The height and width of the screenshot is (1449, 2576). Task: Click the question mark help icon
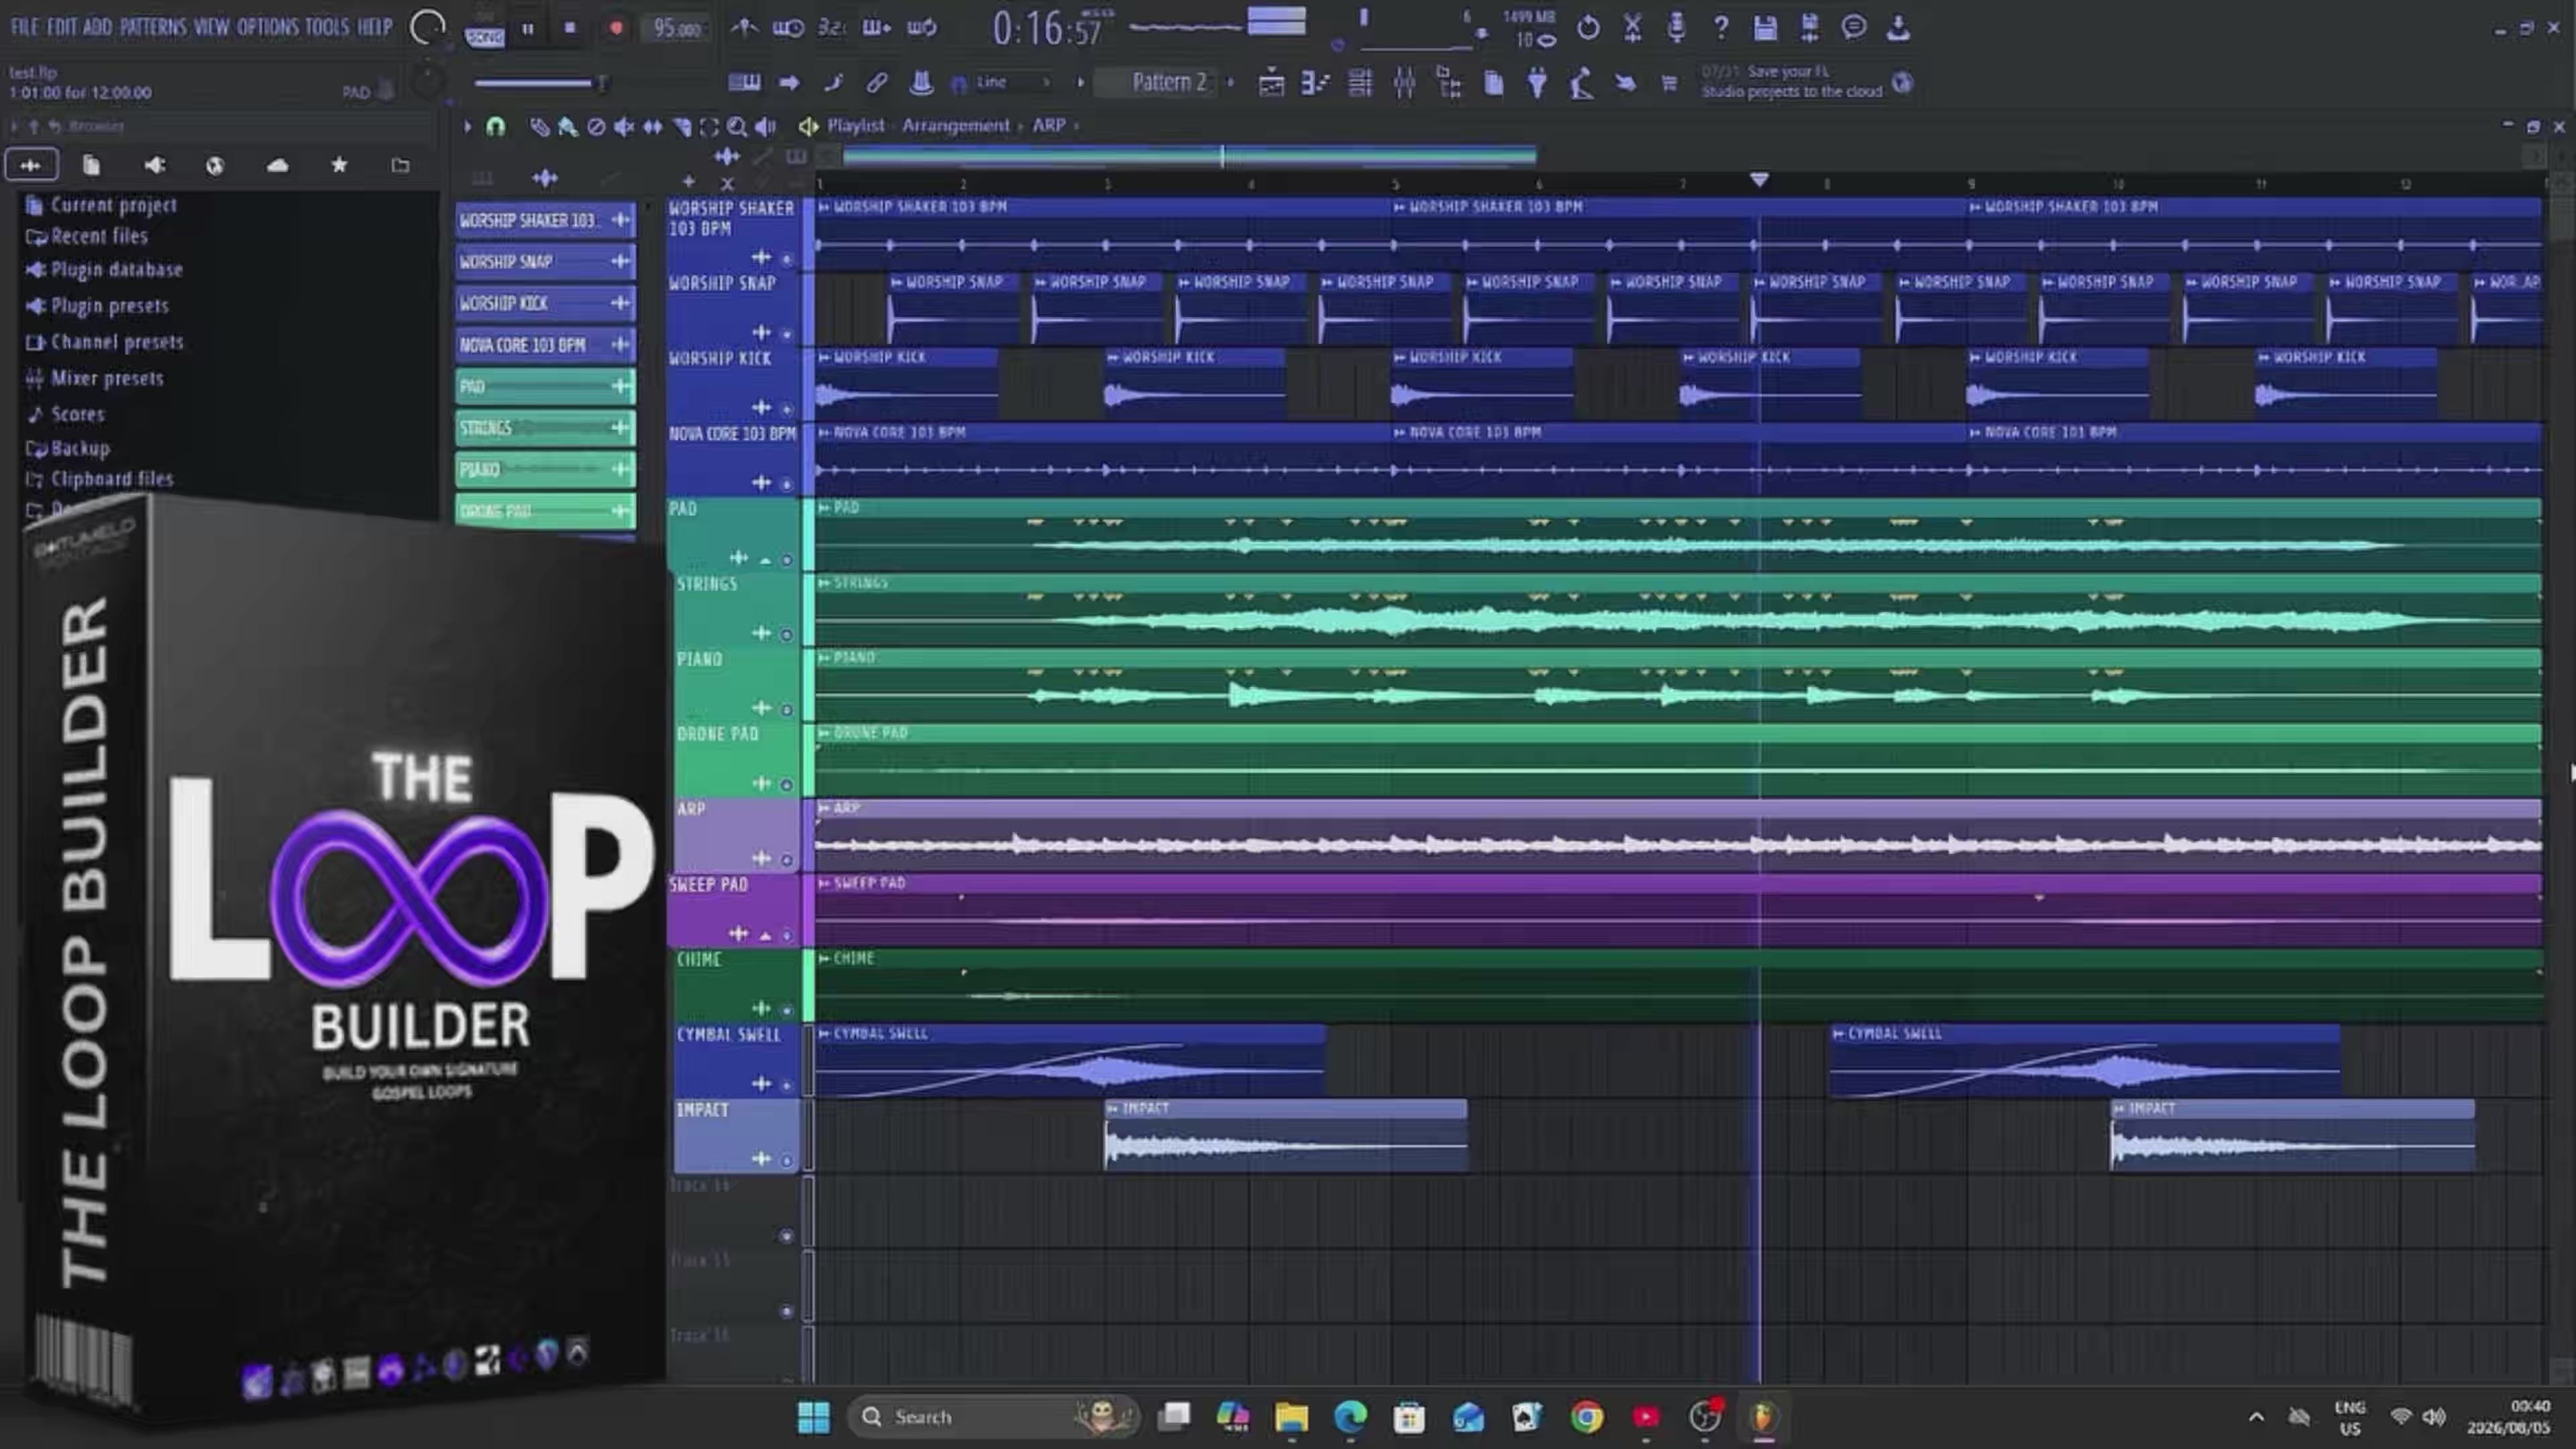[1720, 28]
